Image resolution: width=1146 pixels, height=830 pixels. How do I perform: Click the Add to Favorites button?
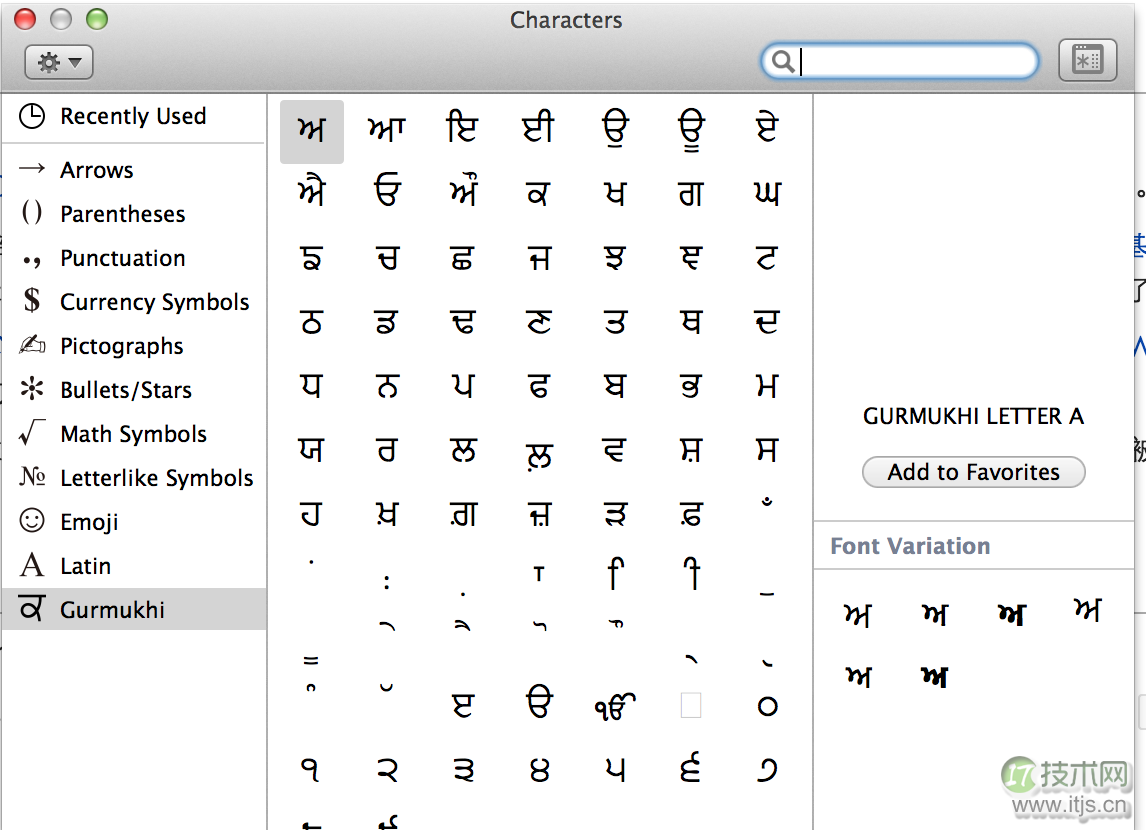[x=974, y=472]
